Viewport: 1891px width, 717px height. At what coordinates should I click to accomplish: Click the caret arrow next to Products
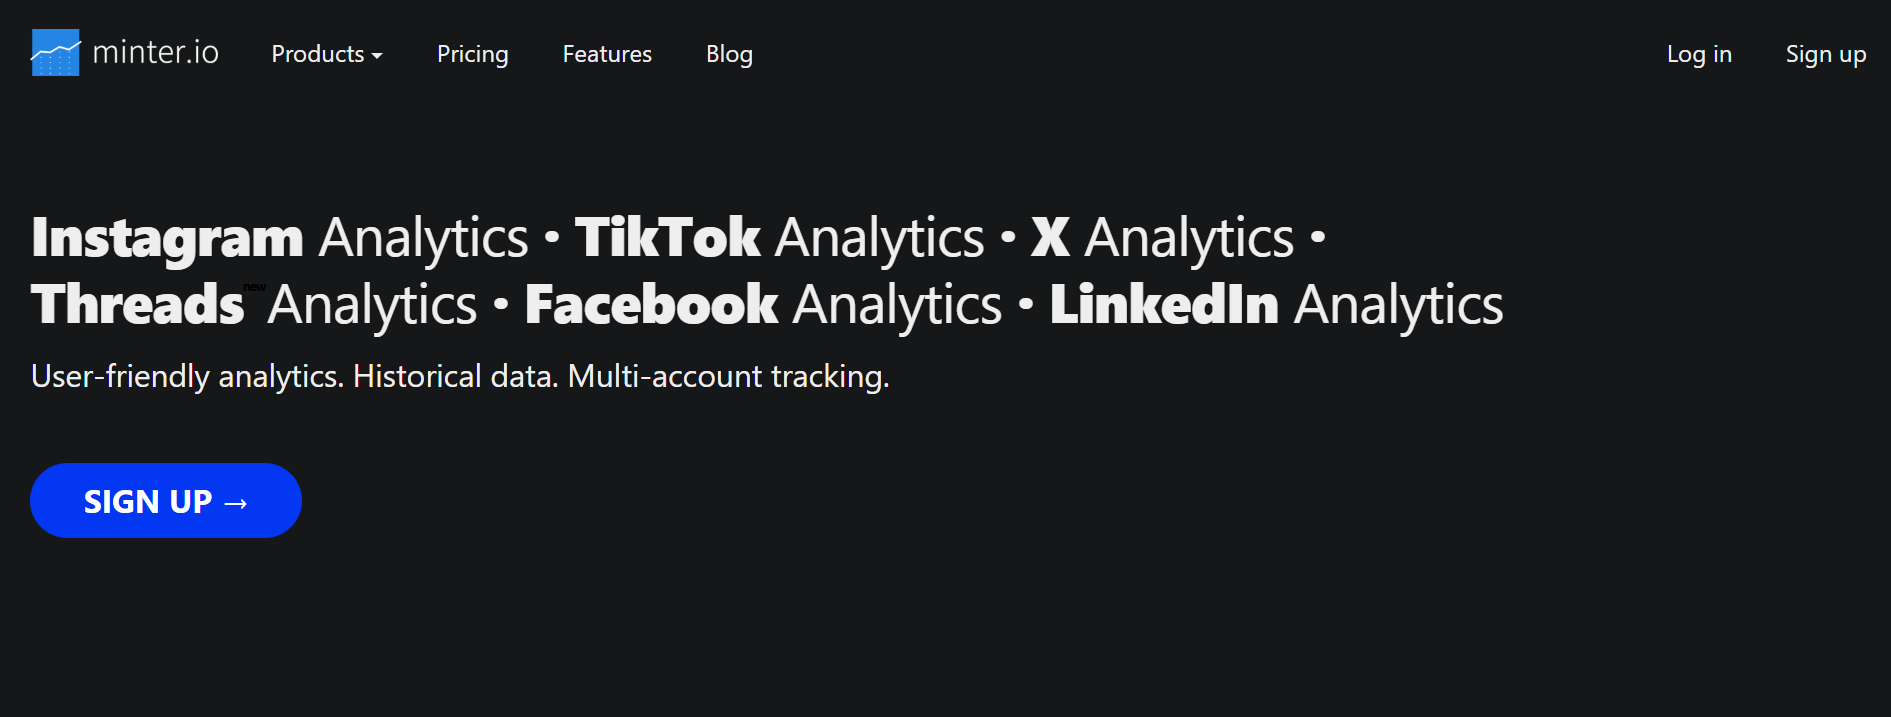point(377,56)
